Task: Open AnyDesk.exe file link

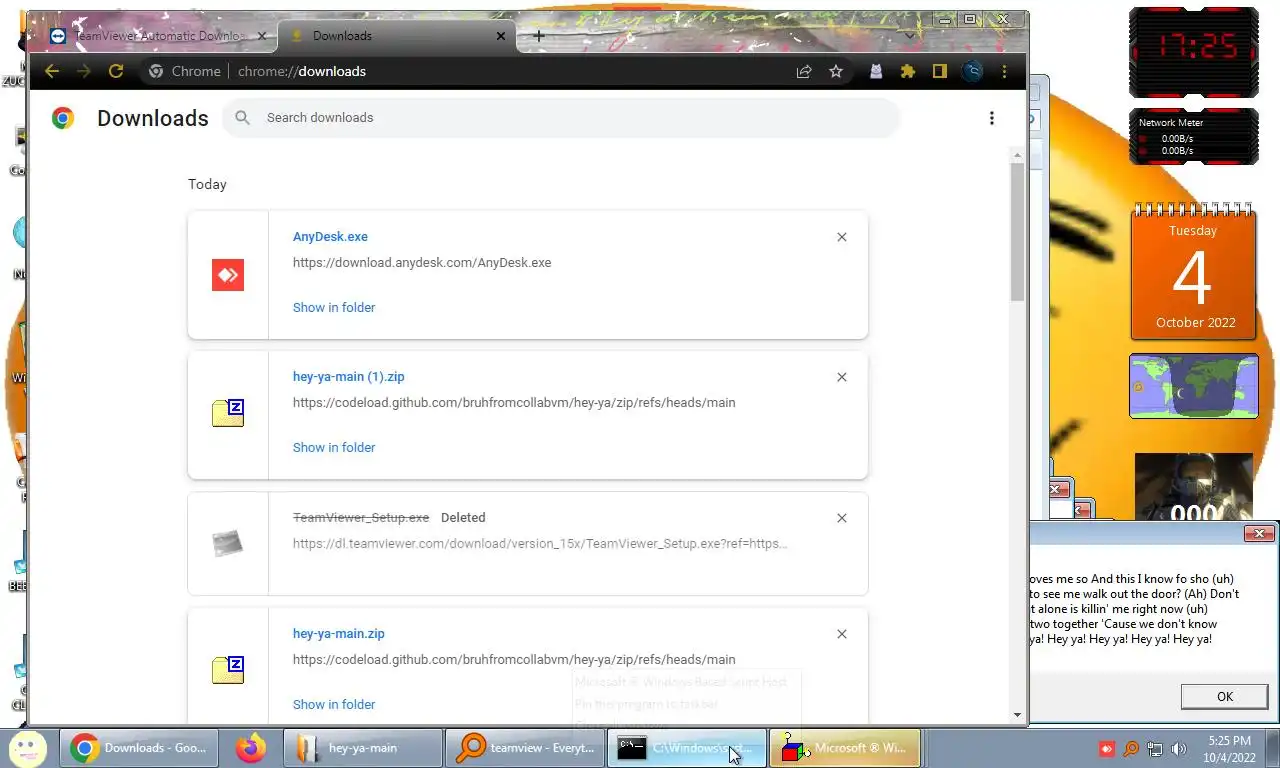Action: tap(330, 237)
